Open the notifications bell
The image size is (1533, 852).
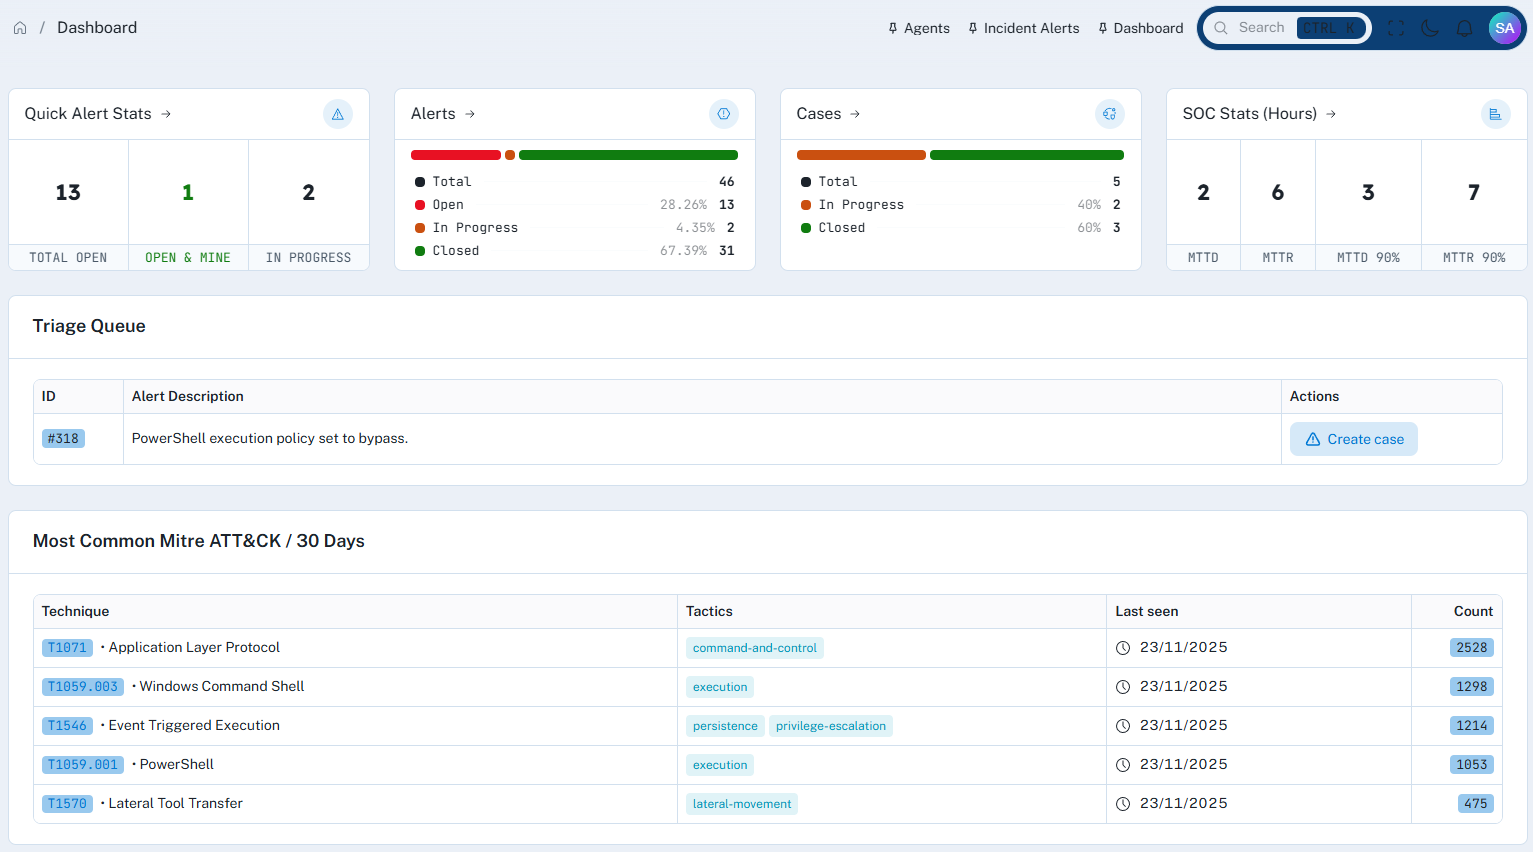pos(1464,28)
